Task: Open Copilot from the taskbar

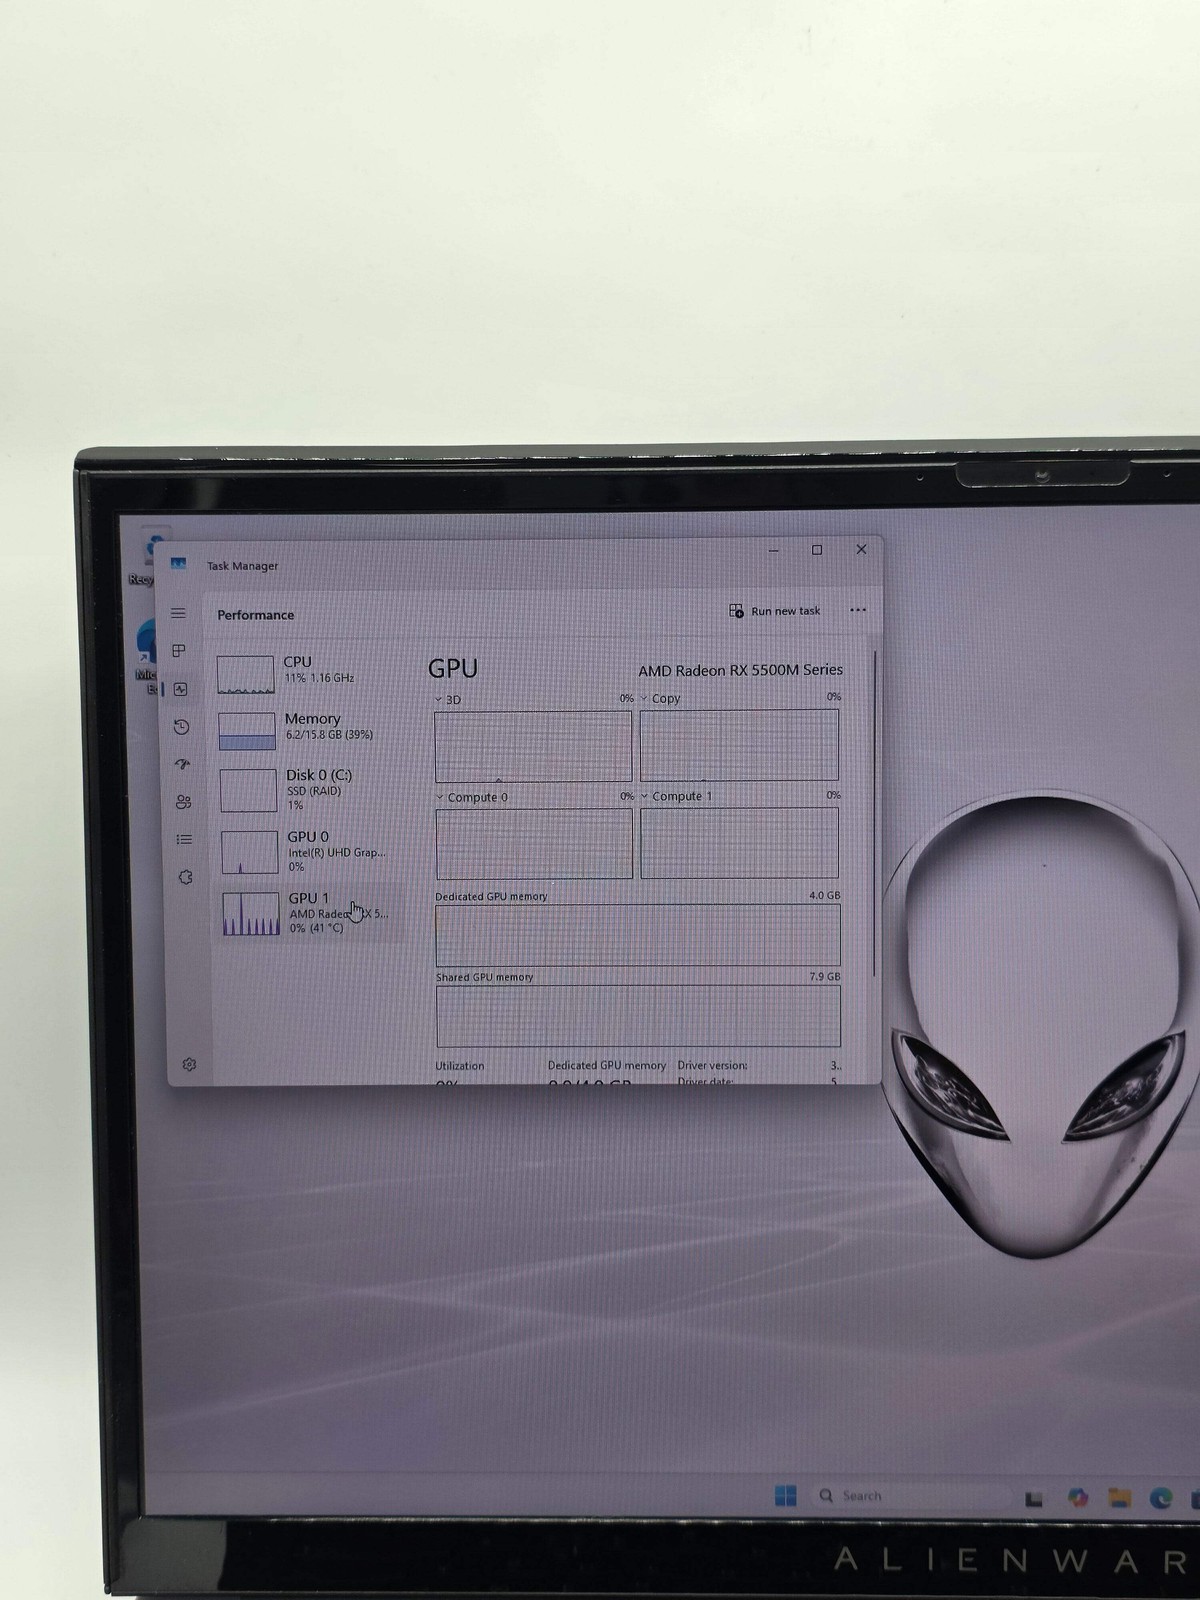Action: (1077, 1497)
